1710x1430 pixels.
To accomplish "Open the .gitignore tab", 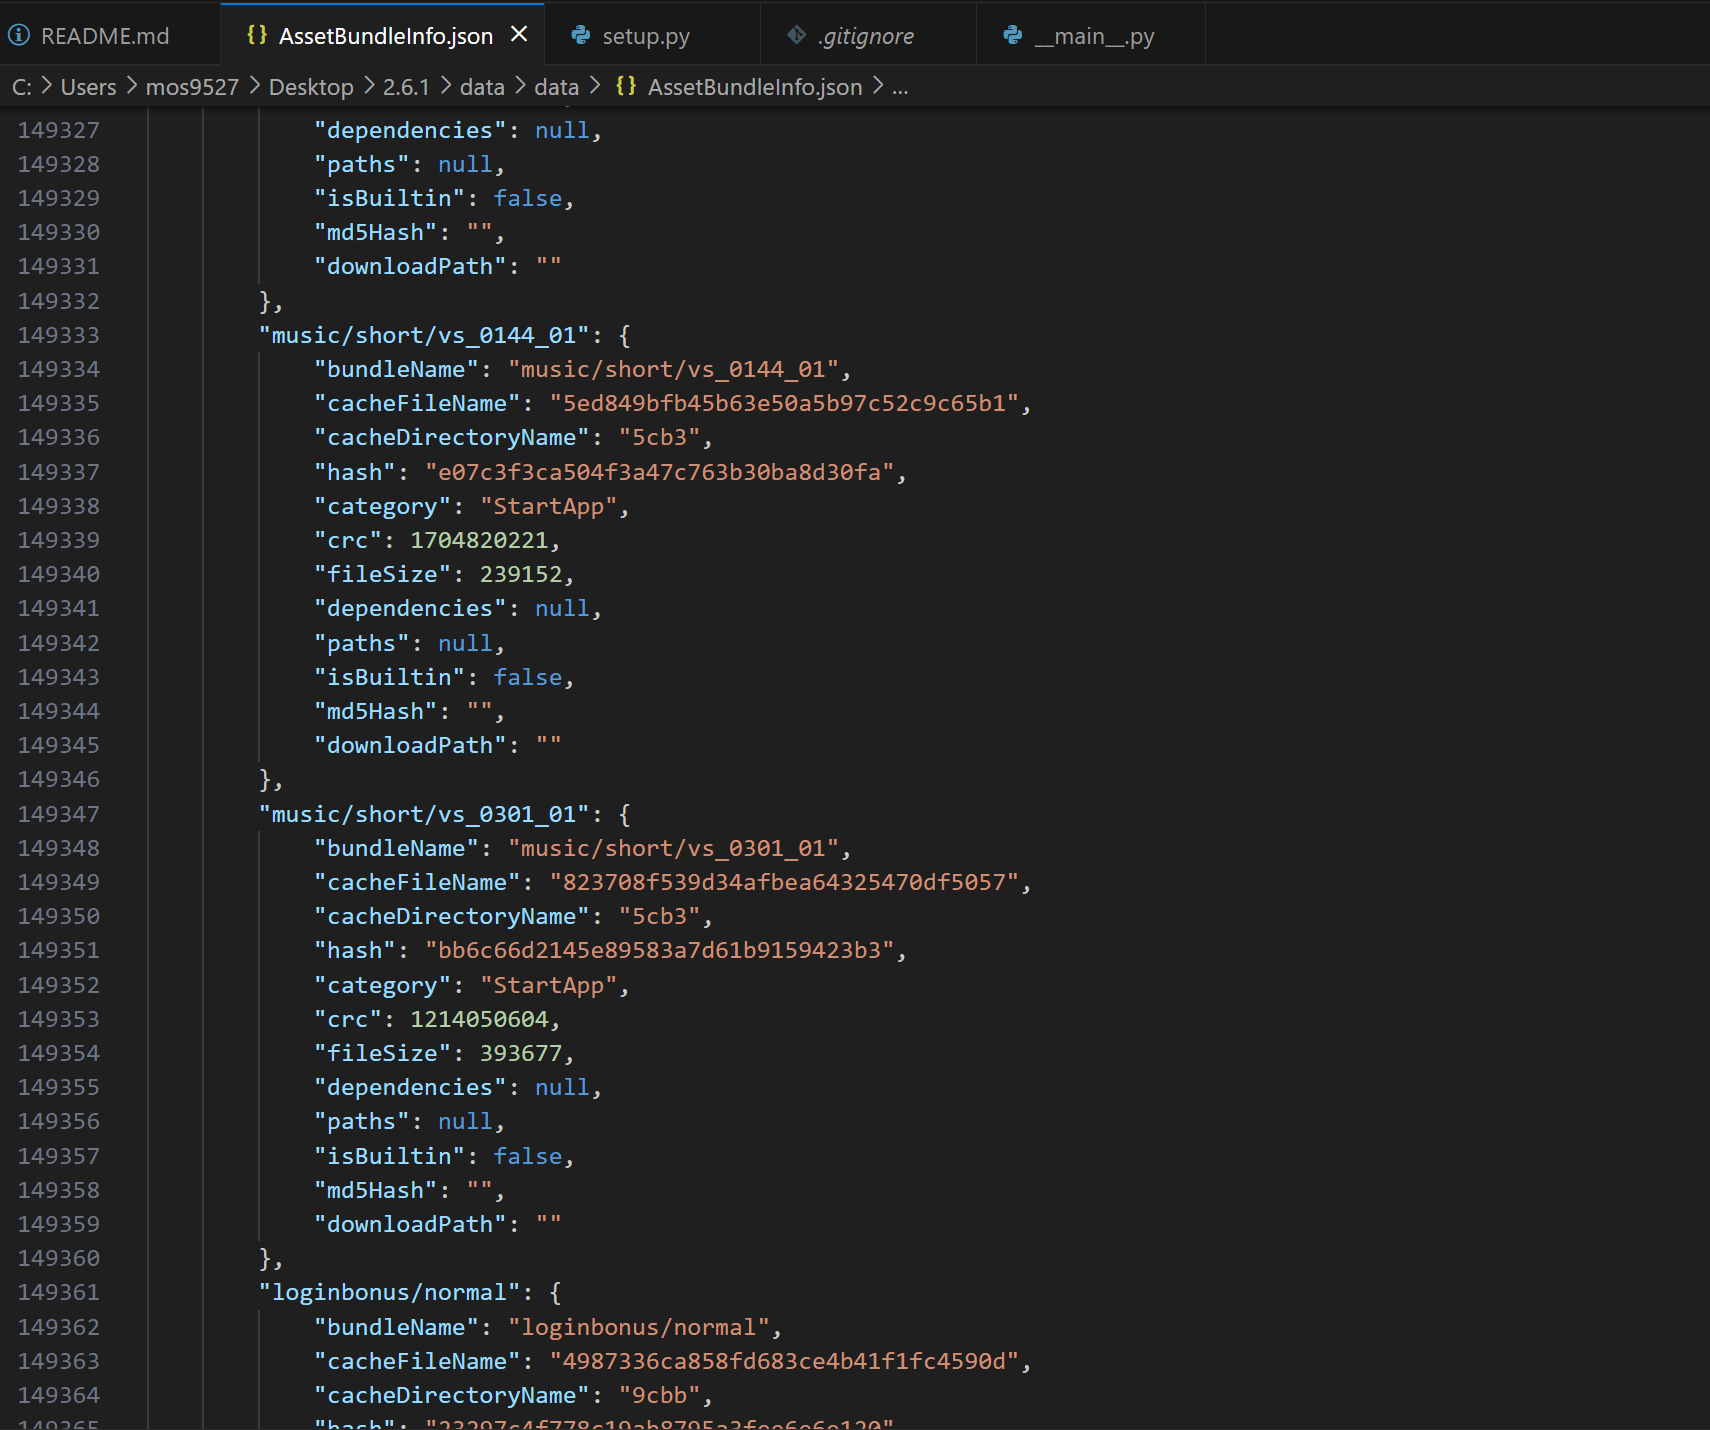I will (x=867, y=36).
